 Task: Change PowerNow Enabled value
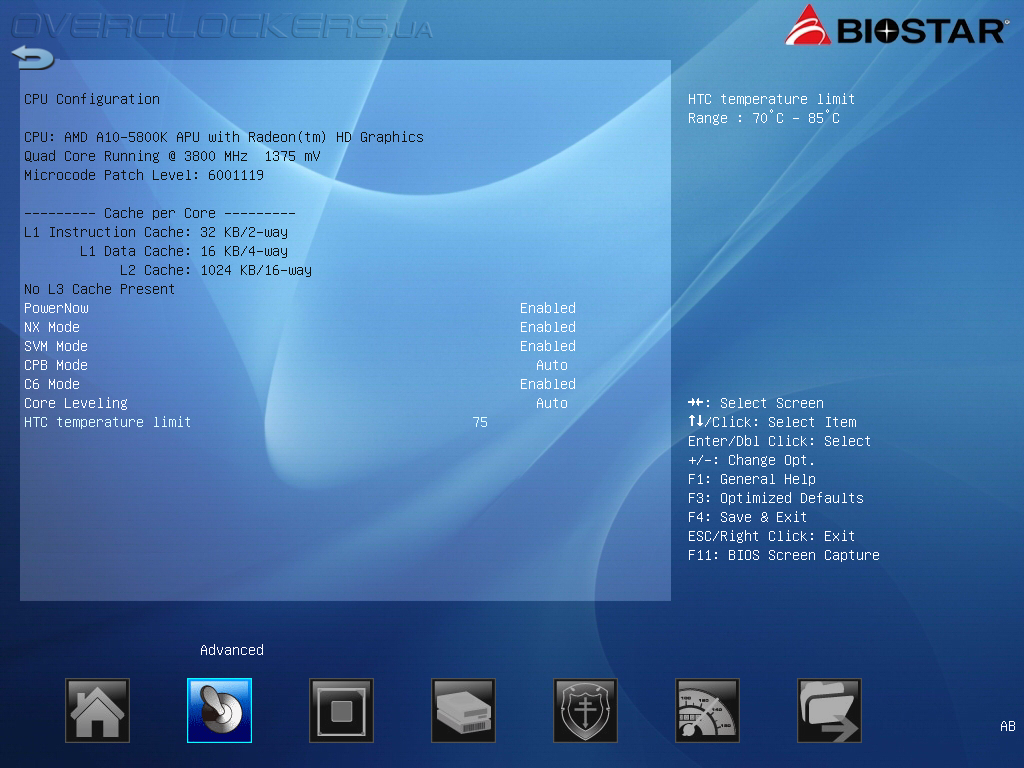(x=547, y=308)
